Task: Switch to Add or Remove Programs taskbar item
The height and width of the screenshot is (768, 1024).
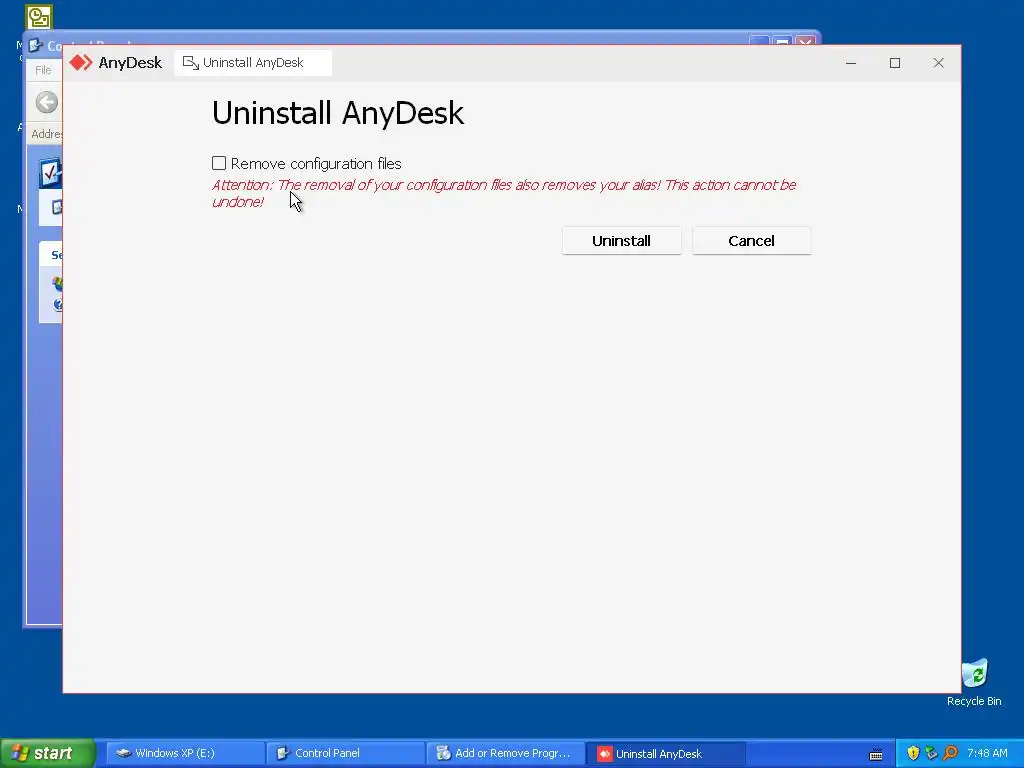Action: coord(504,754)
